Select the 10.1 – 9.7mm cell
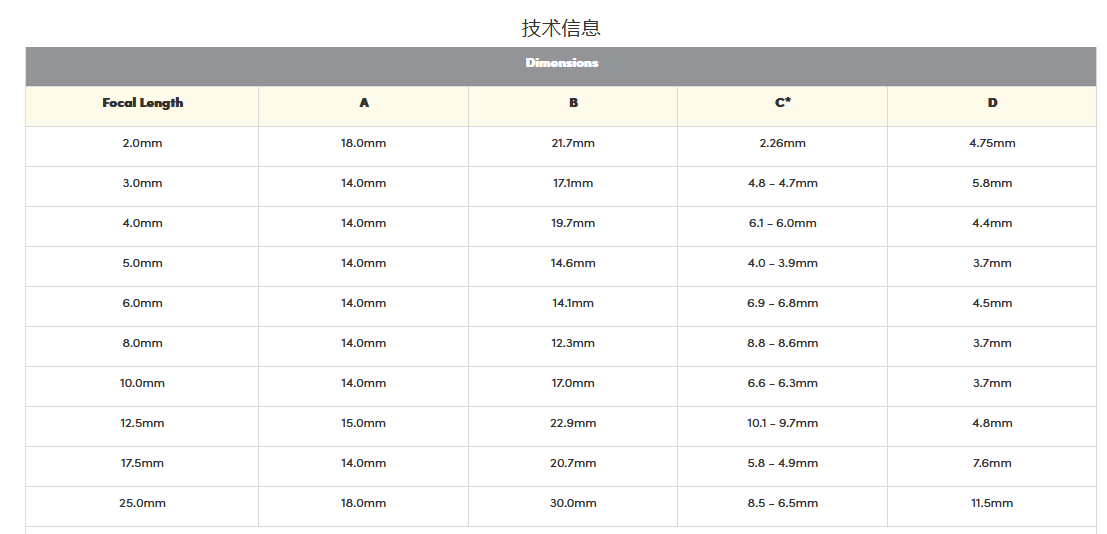Image resolution: width=1107 pixels, height=534 pixels. [x=782, y=423]
